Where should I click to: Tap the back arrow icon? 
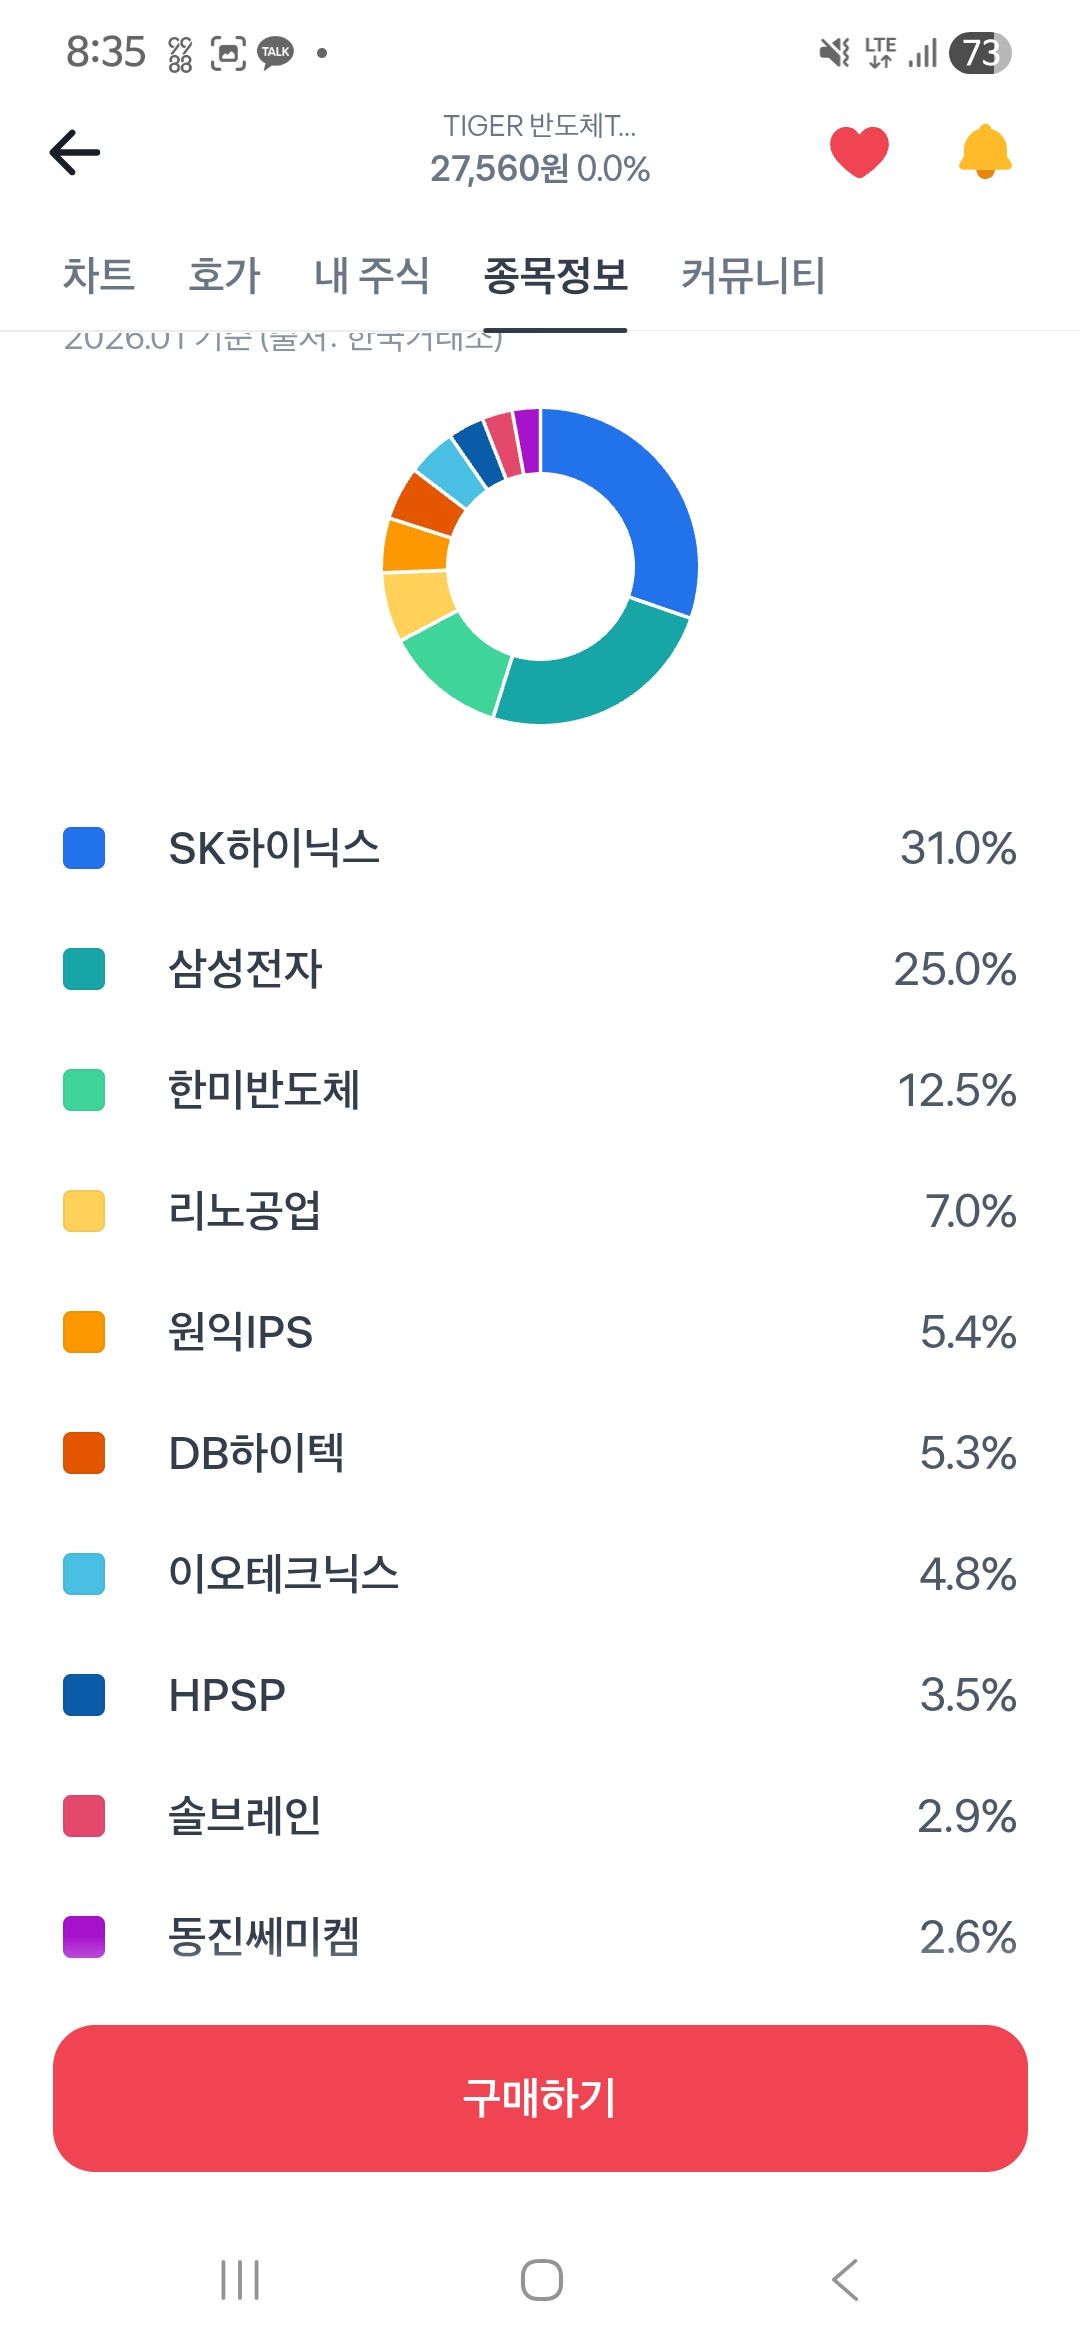pyautogui.click(x=75, y=152)
